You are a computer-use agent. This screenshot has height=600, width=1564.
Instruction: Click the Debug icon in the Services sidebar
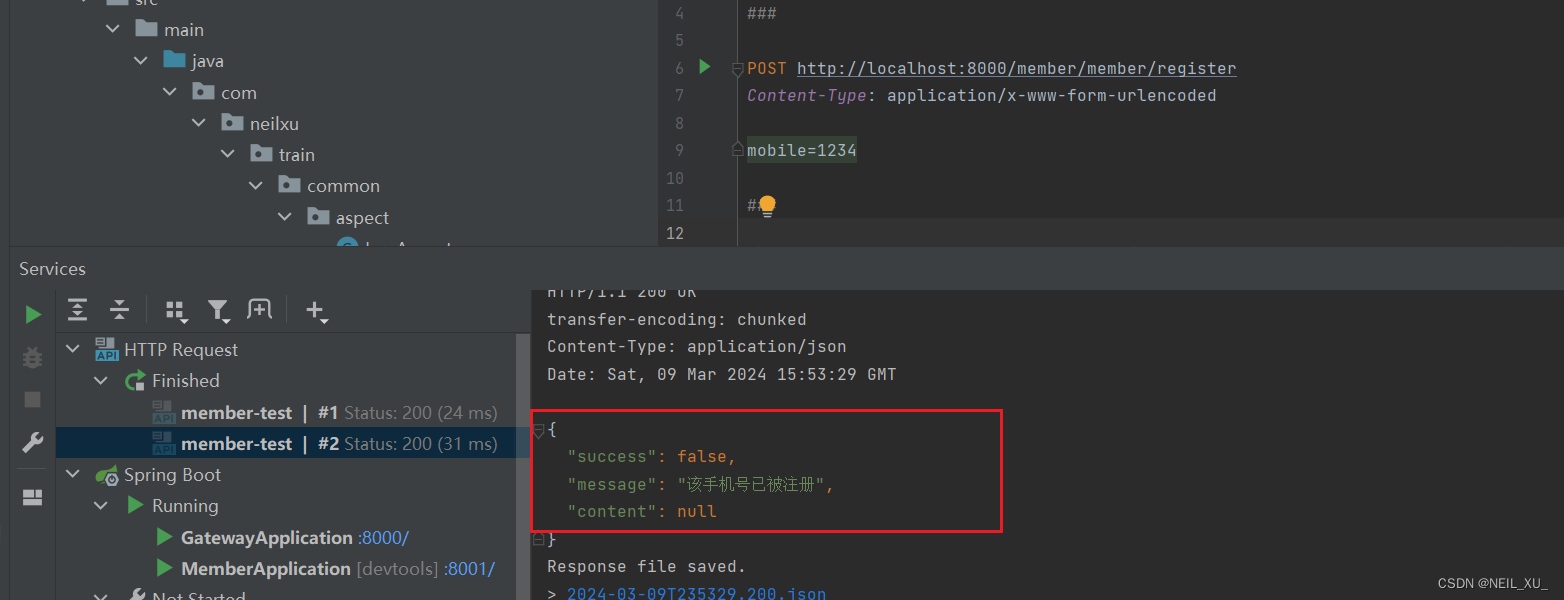(x=31, y=357)
